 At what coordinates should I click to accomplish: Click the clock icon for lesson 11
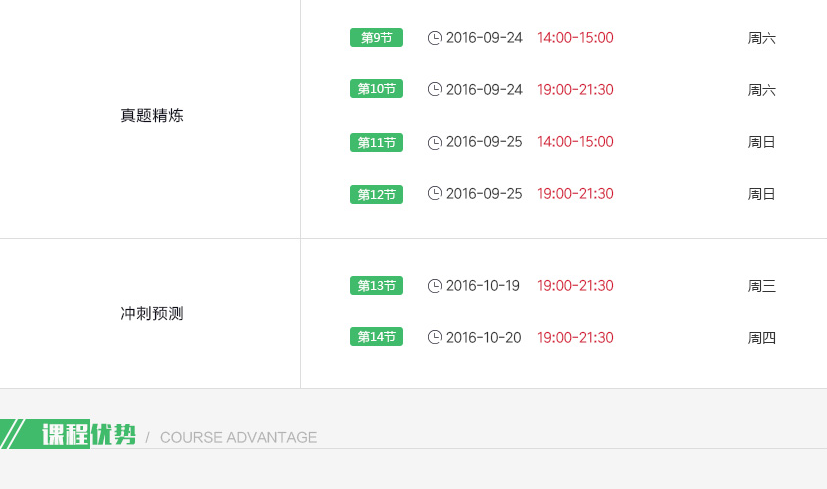click(x=434, y=142)
